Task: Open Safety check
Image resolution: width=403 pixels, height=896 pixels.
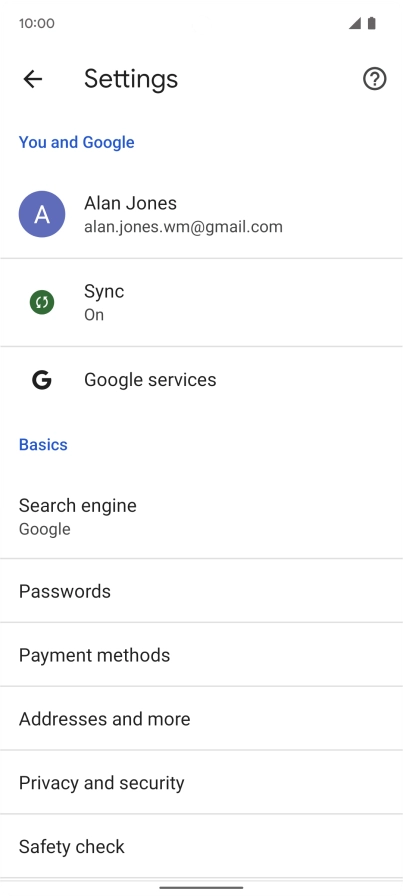Action: 201,846
